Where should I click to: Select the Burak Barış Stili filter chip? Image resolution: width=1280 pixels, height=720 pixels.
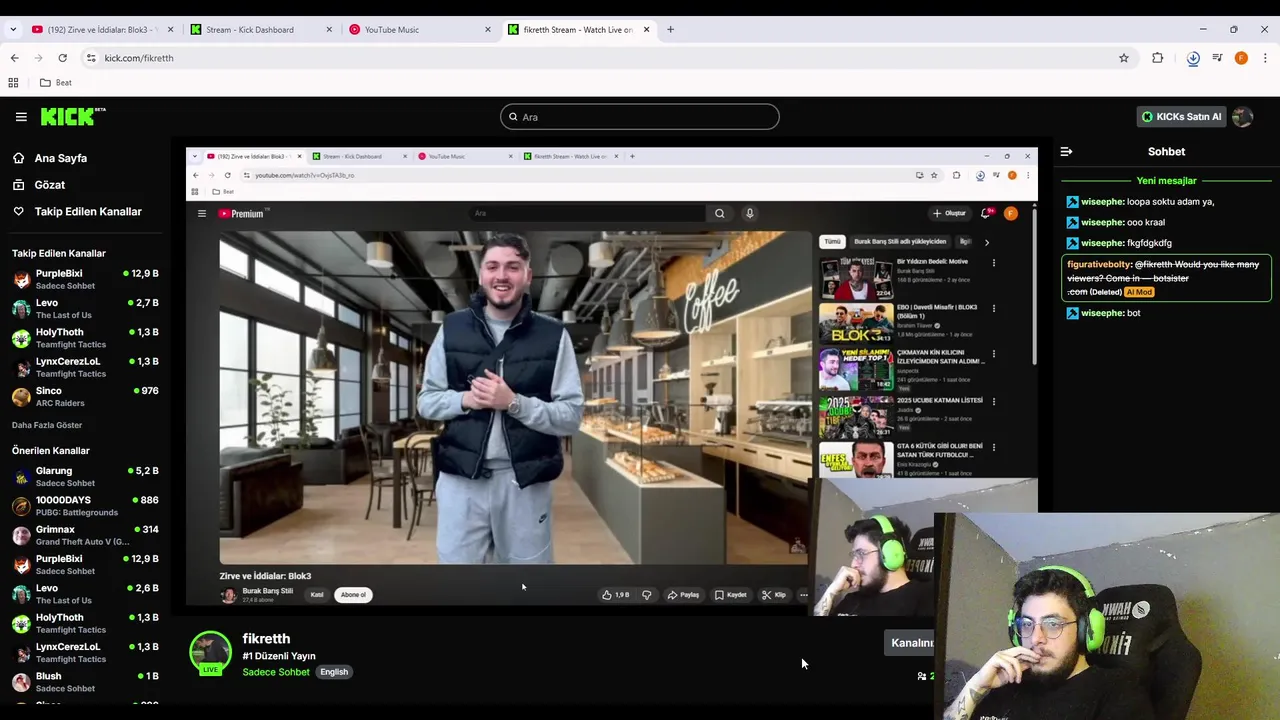click(900, 241)
